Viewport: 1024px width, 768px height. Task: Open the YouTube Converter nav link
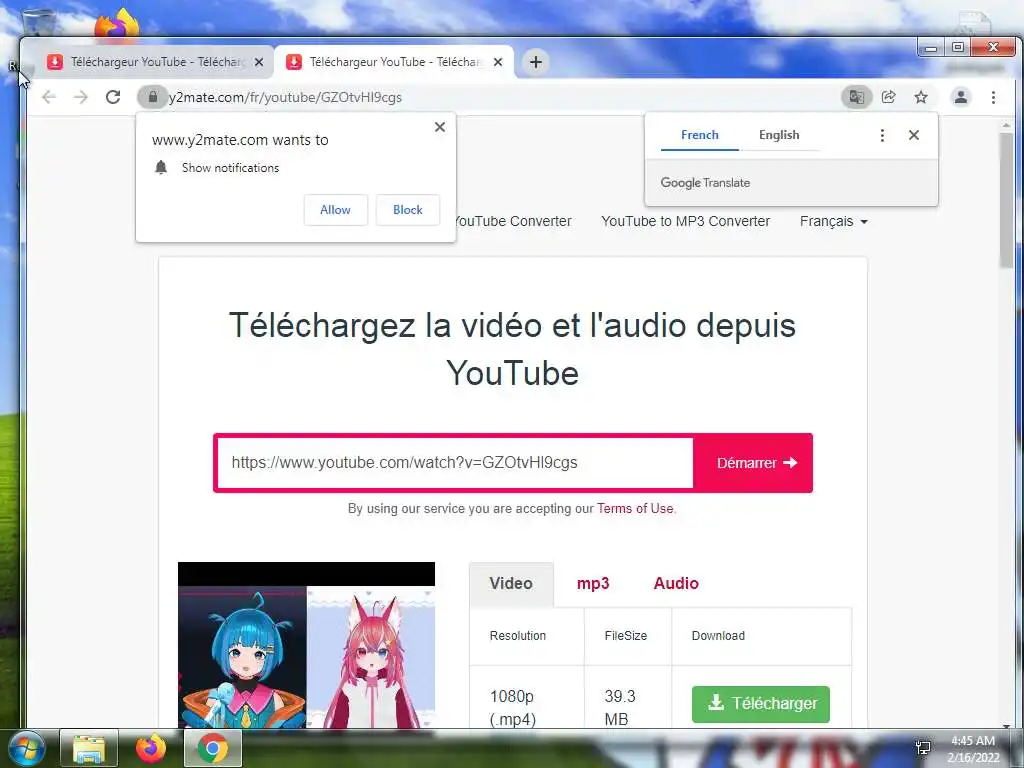(x=513, y=221)
